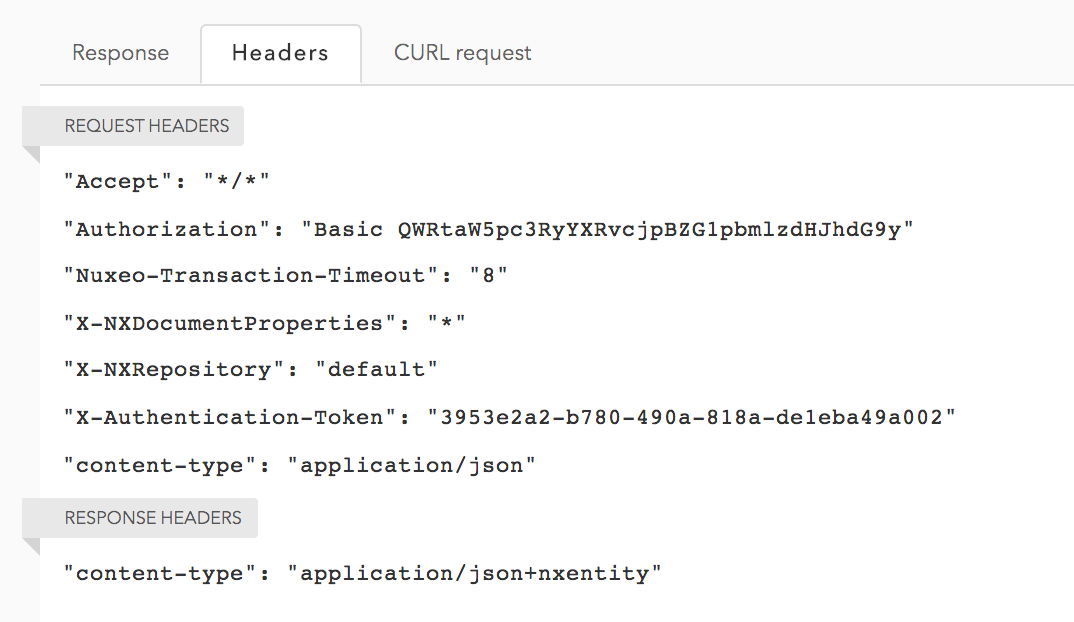Click the X-Authentication-Token header key
Image resolution: width=1074 pixels, height=622 pixels.
point(229,417)
